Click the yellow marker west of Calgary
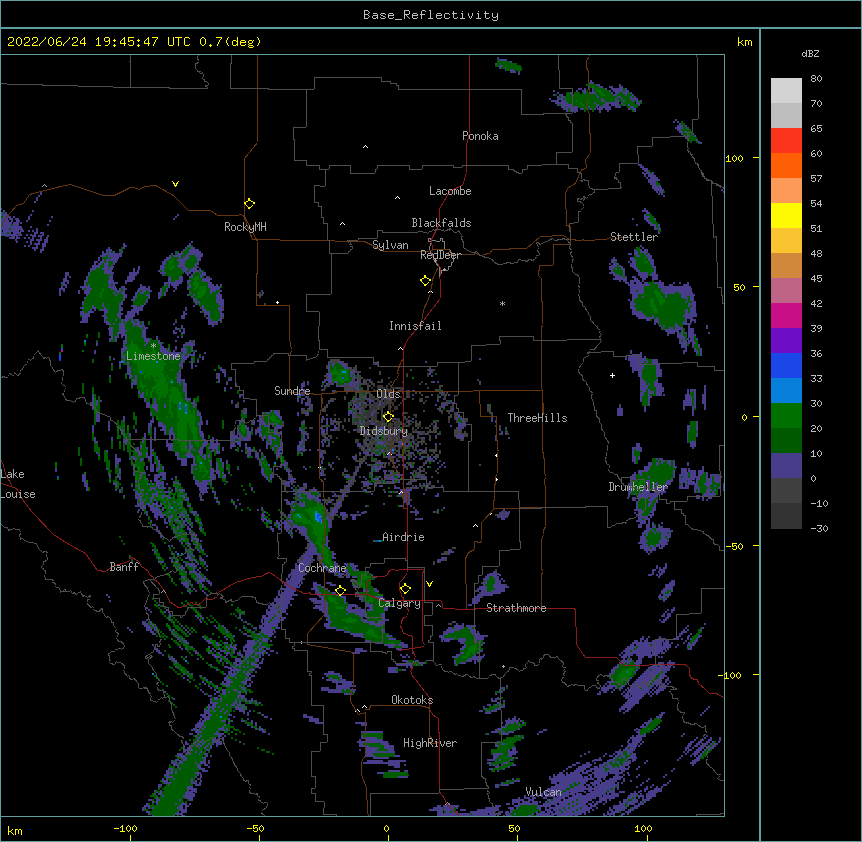This screenshot has width=862, height=842. (x=340, y=590)
